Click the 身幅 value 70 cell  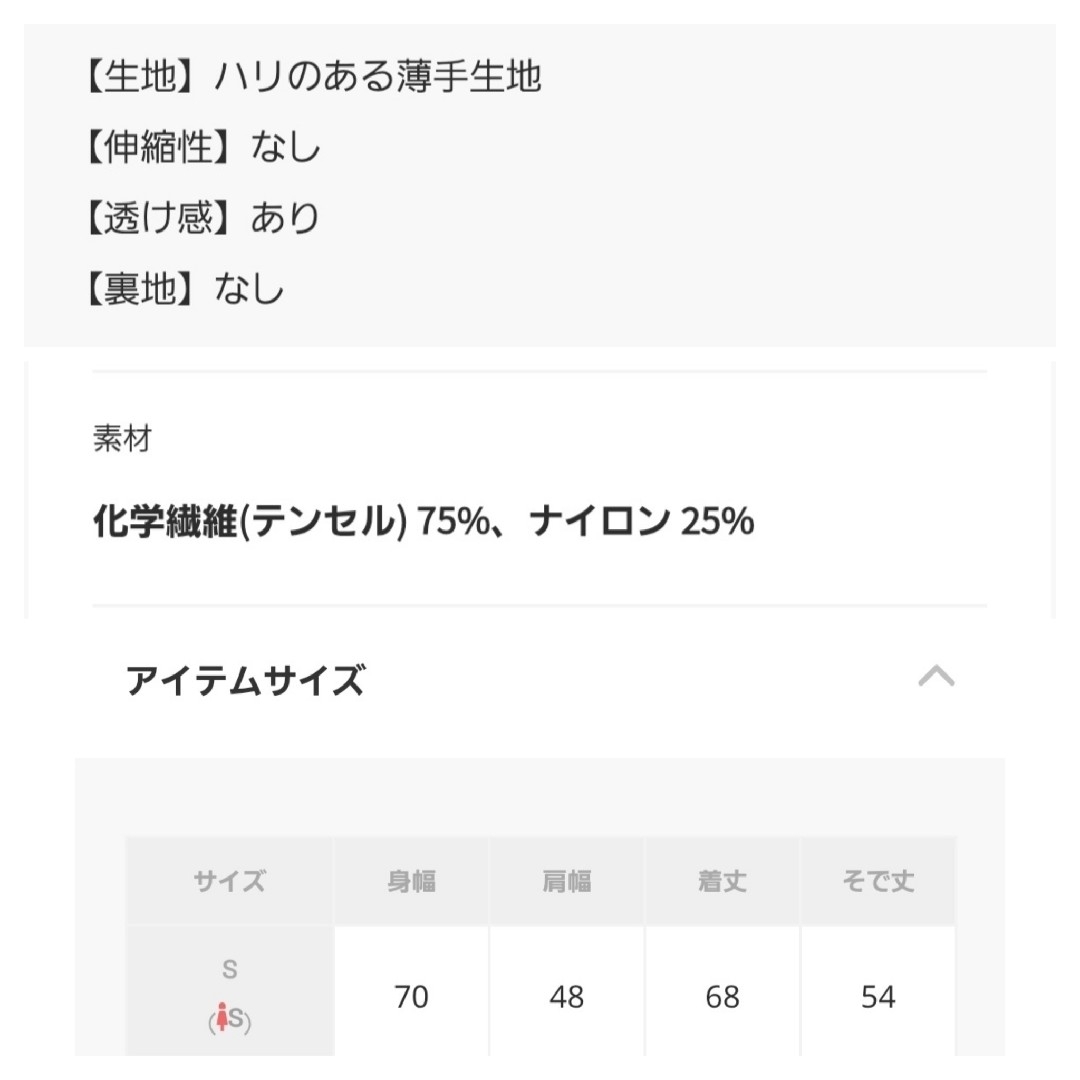(x=411, y=996)
